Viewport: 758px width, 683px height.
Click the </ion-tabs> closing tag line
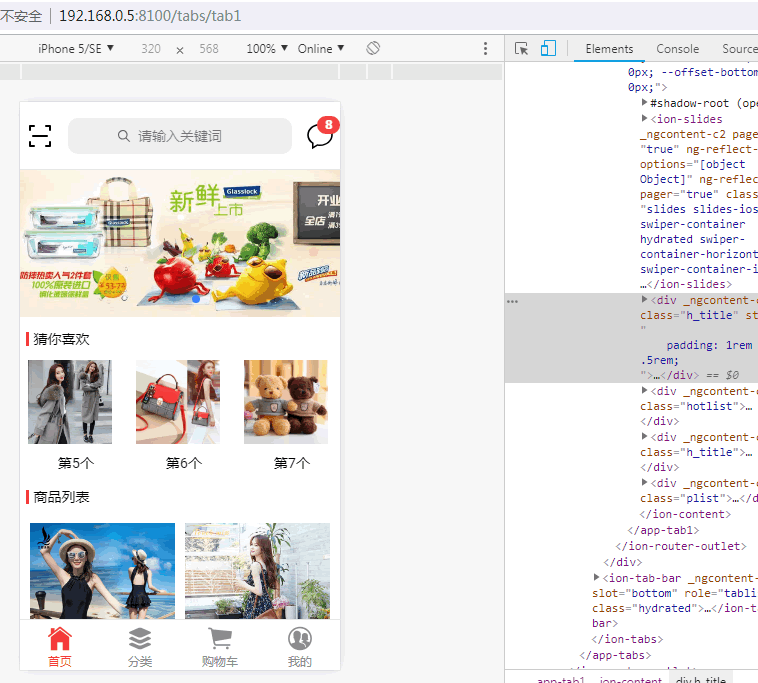(627, 639)
